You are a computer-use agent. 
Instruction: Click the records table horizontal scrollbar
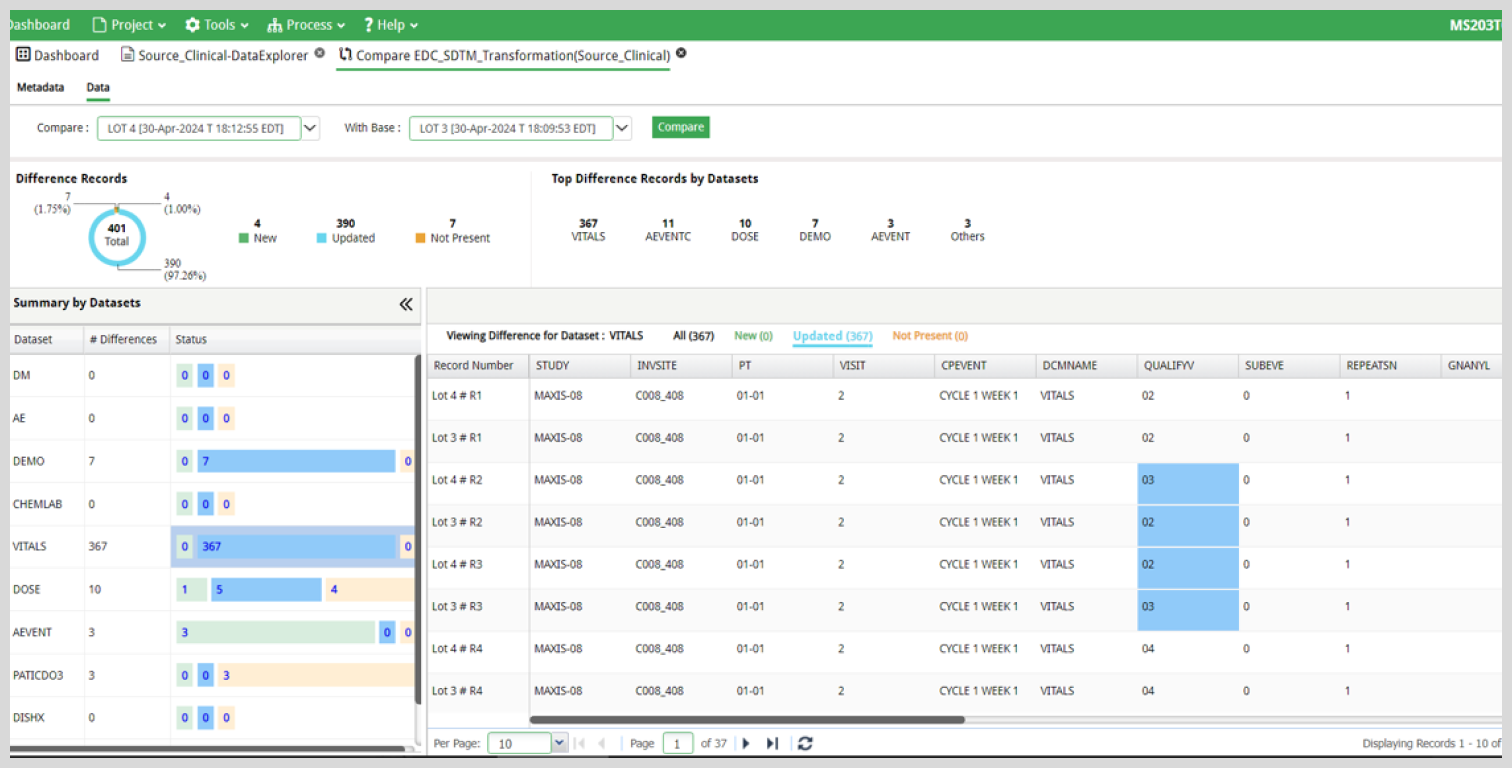pyautogui.click(x=746, y=719)
